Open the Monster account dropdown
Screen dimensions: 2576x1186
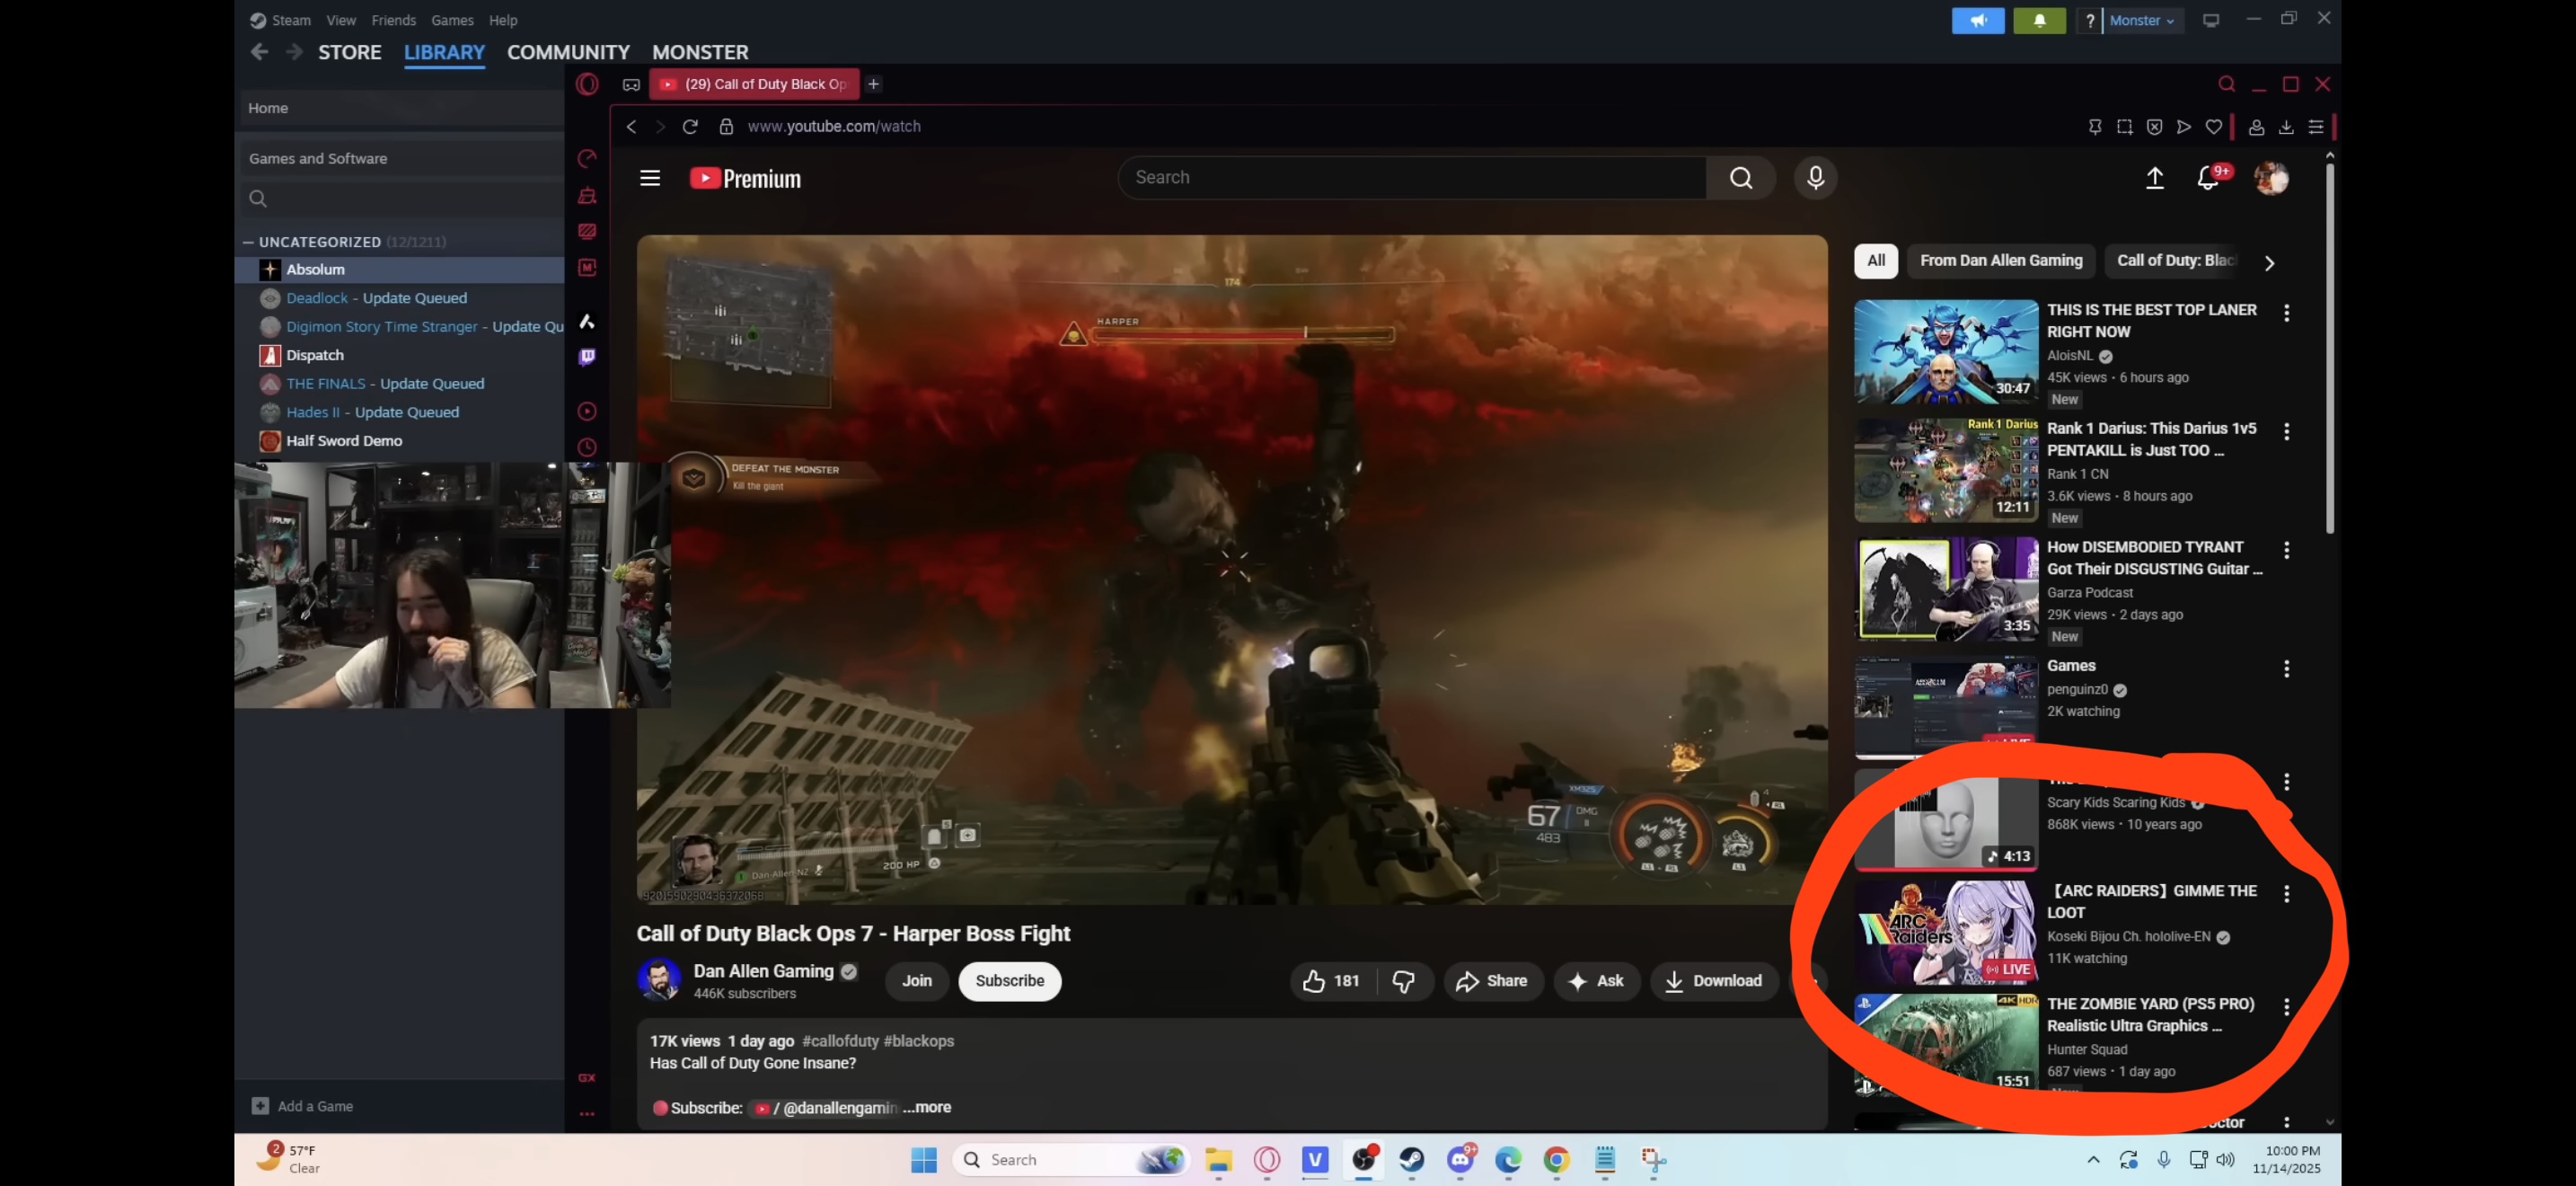pos(2141,20)
